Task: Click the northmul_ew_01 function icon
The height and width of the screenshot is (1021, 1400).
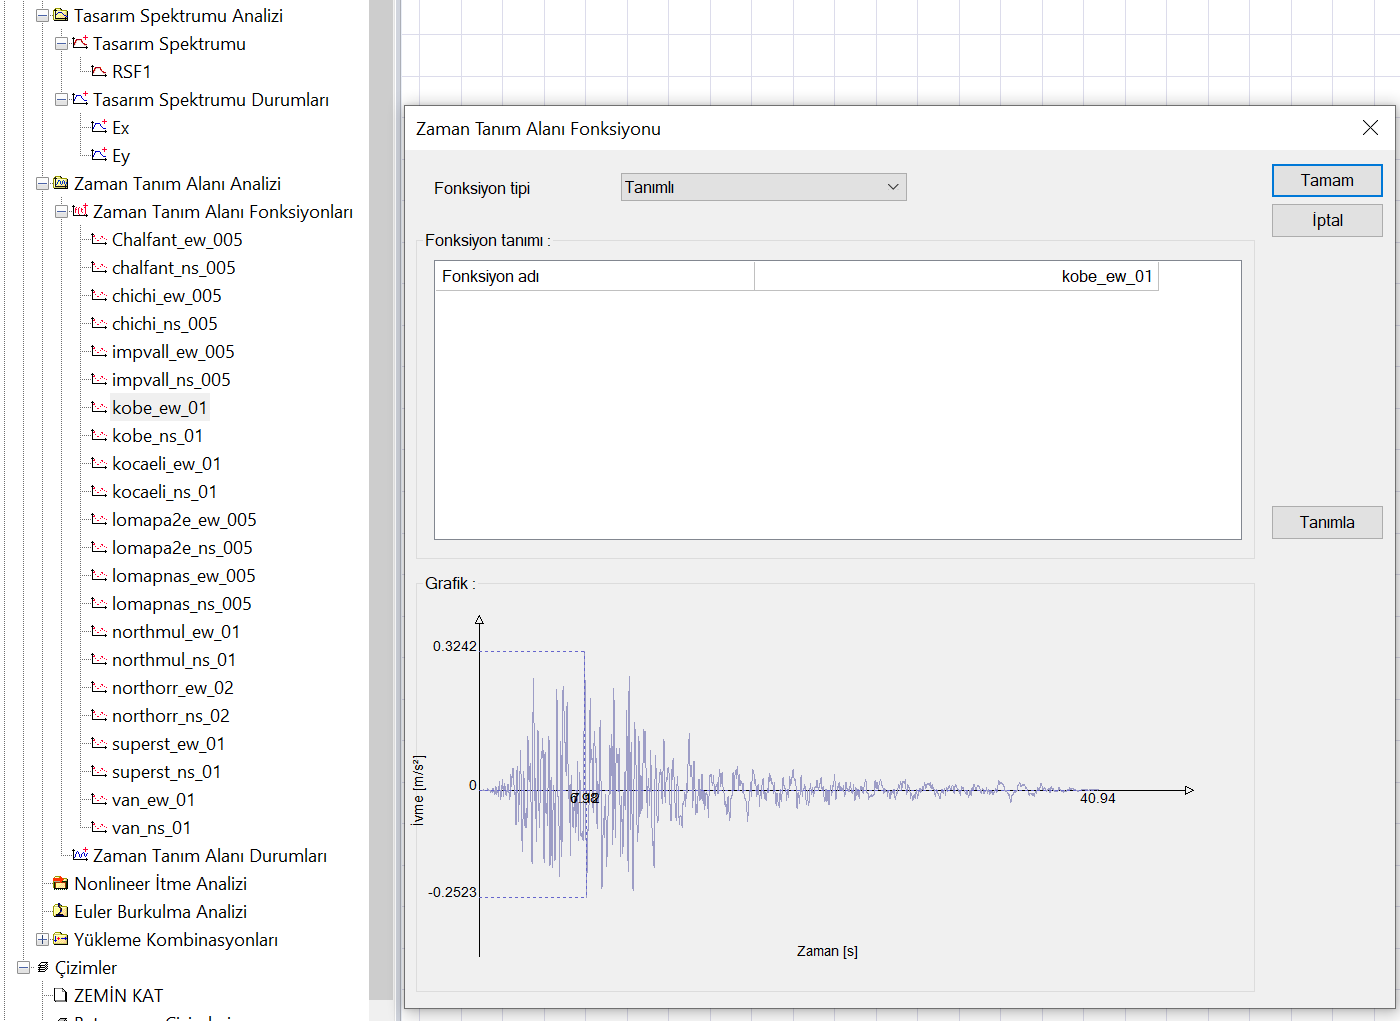Action: (x=99, y=632)
